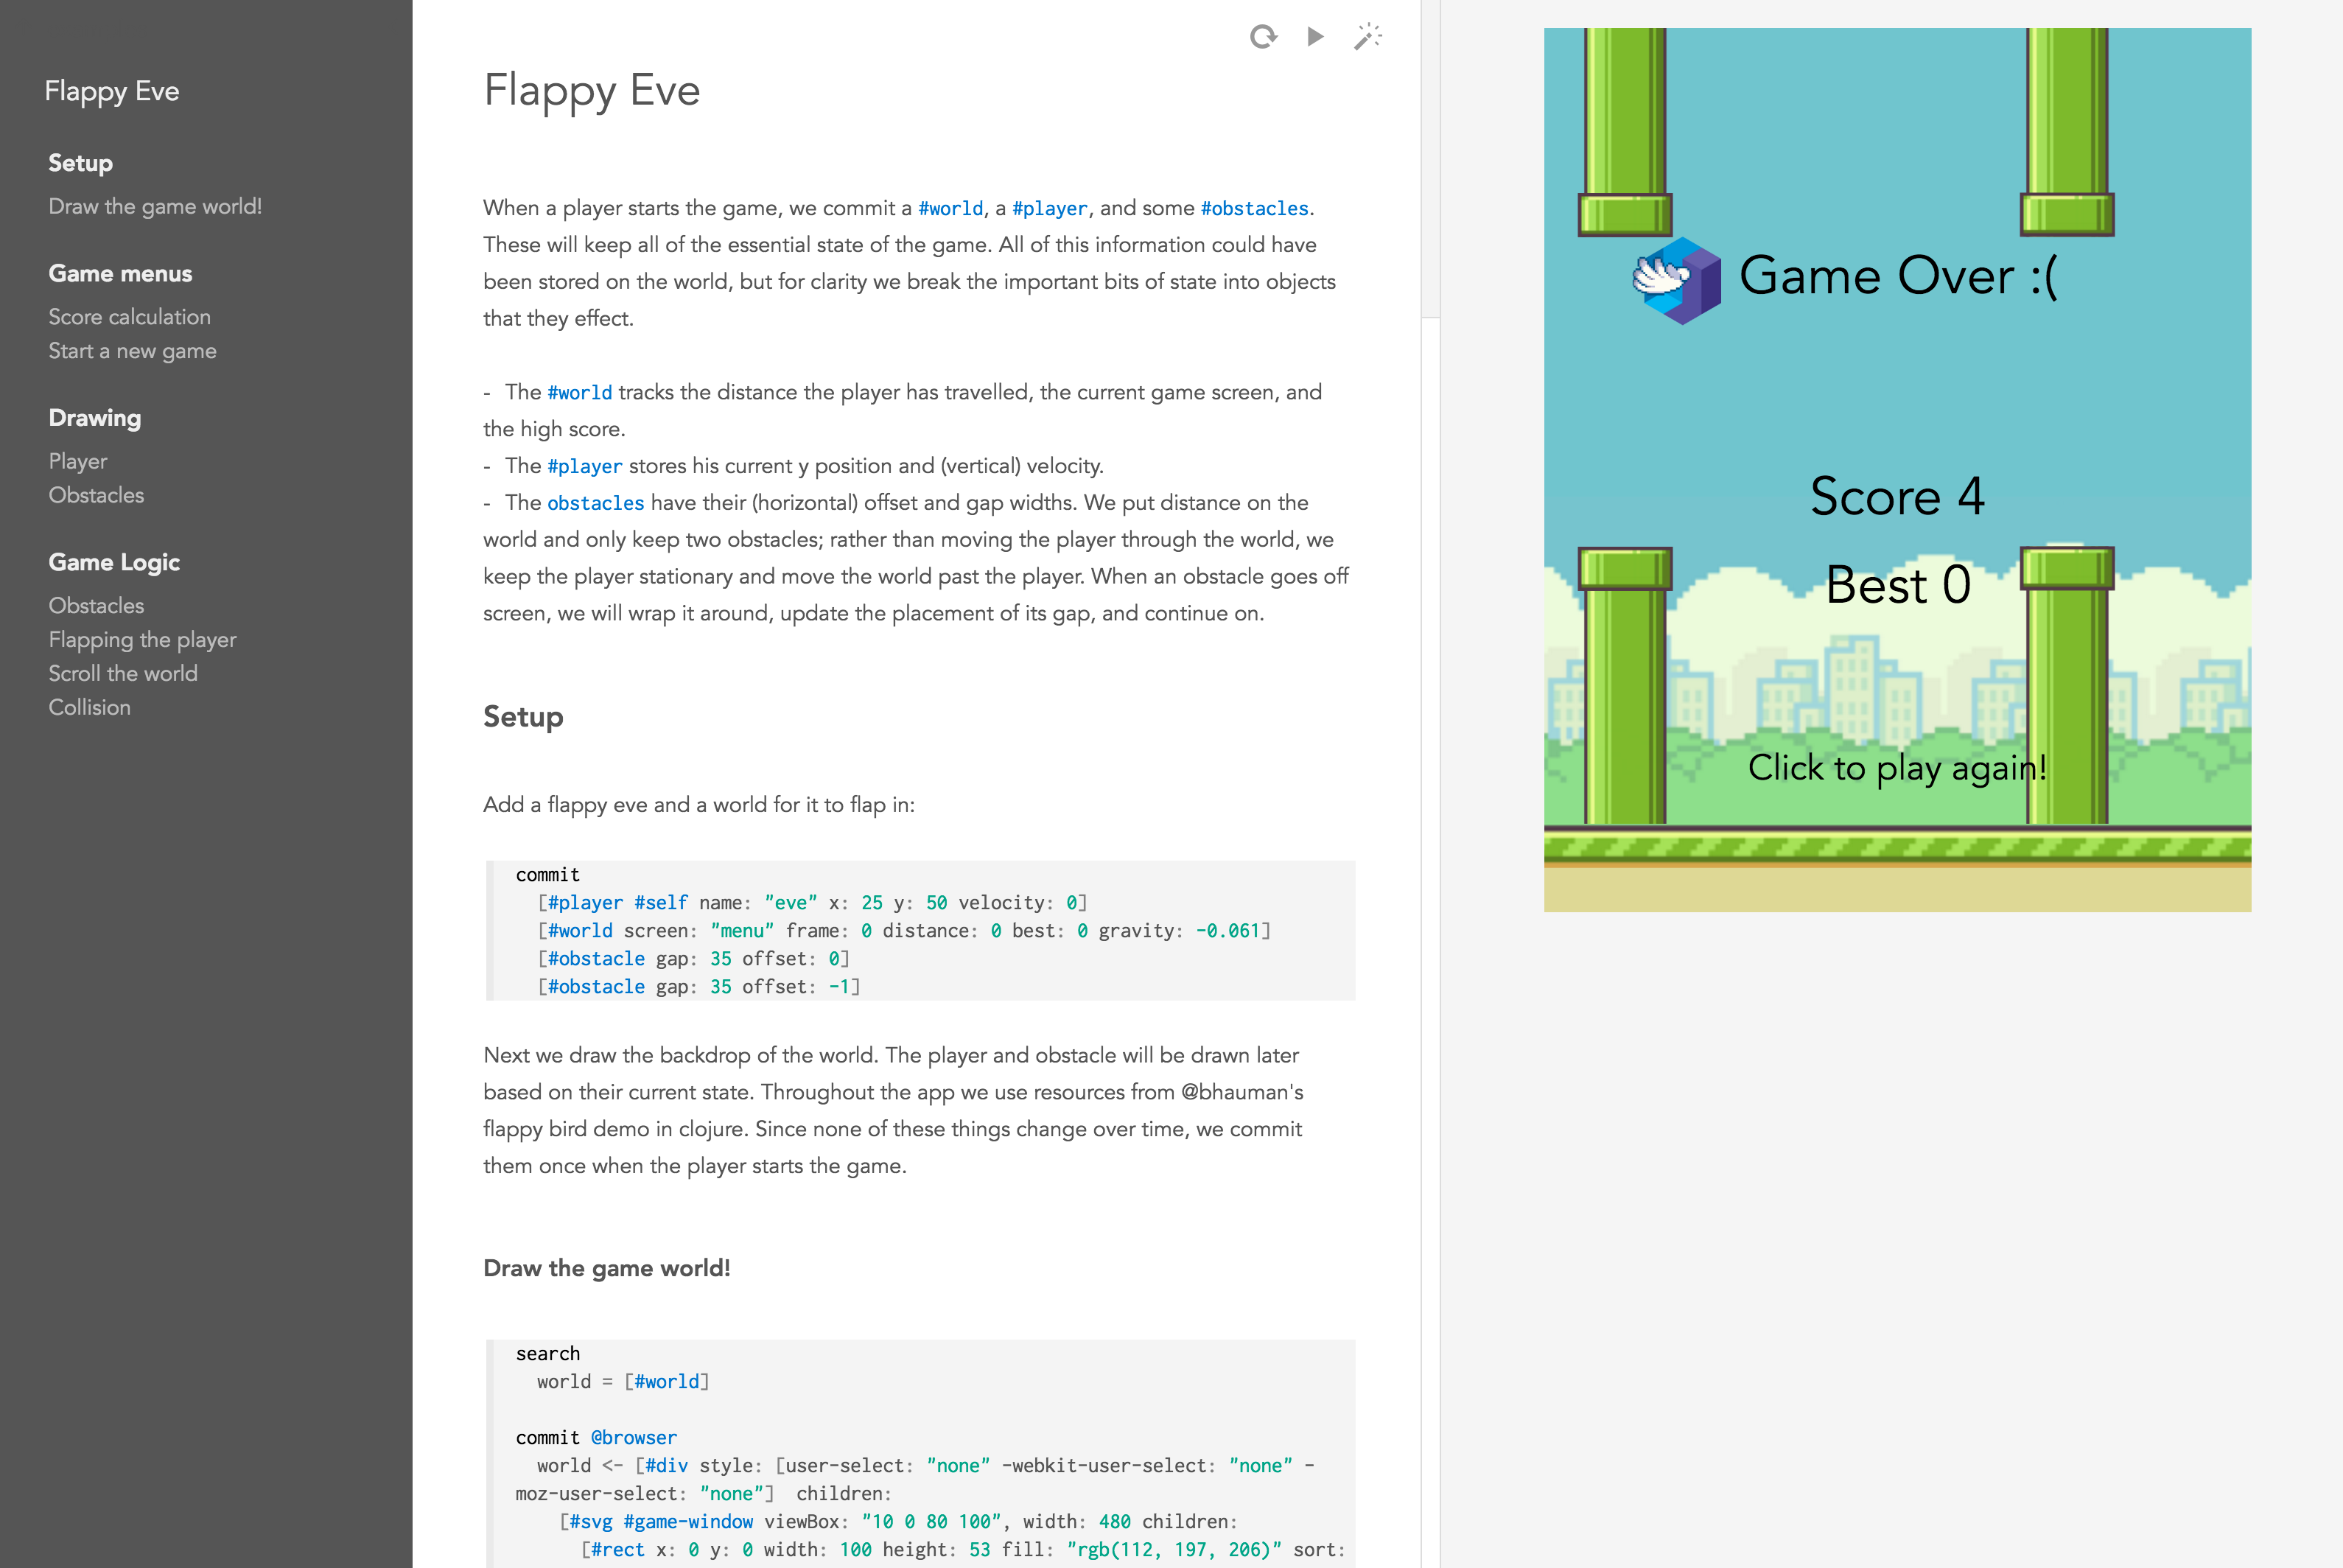The width and height of the screenshot is (2343, 1568).
Task: Open the inspector with the magic wand icon
Action: point(1367,37)
